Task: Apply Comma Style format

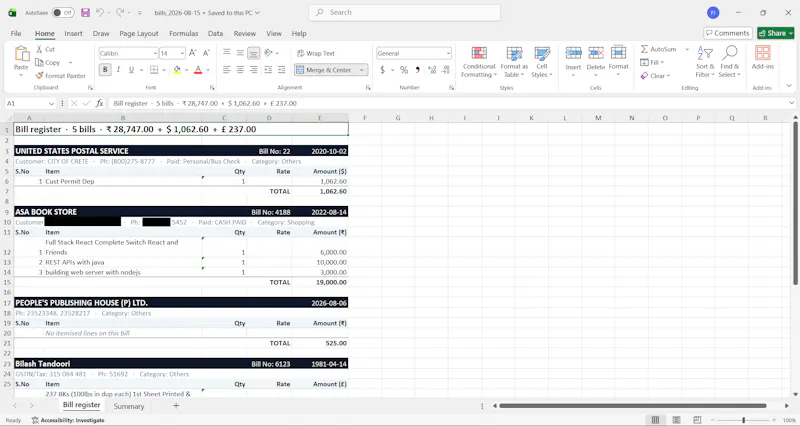Action: [417, 70]
